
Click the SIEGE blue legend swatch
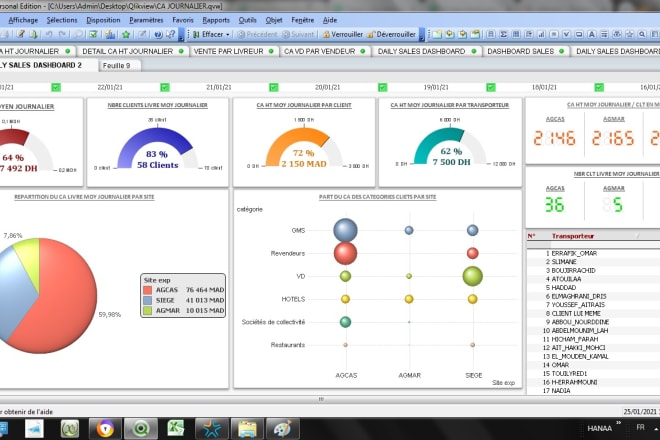[147, 300]
